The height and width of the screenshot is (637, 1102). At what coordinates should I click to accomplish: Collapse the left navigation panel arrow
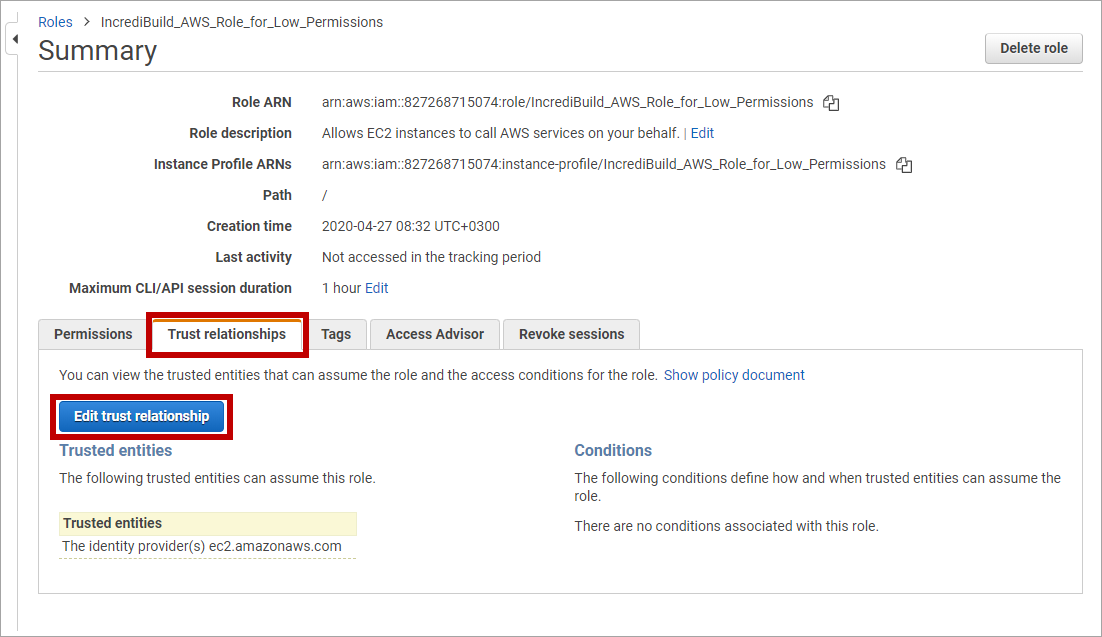15,39
